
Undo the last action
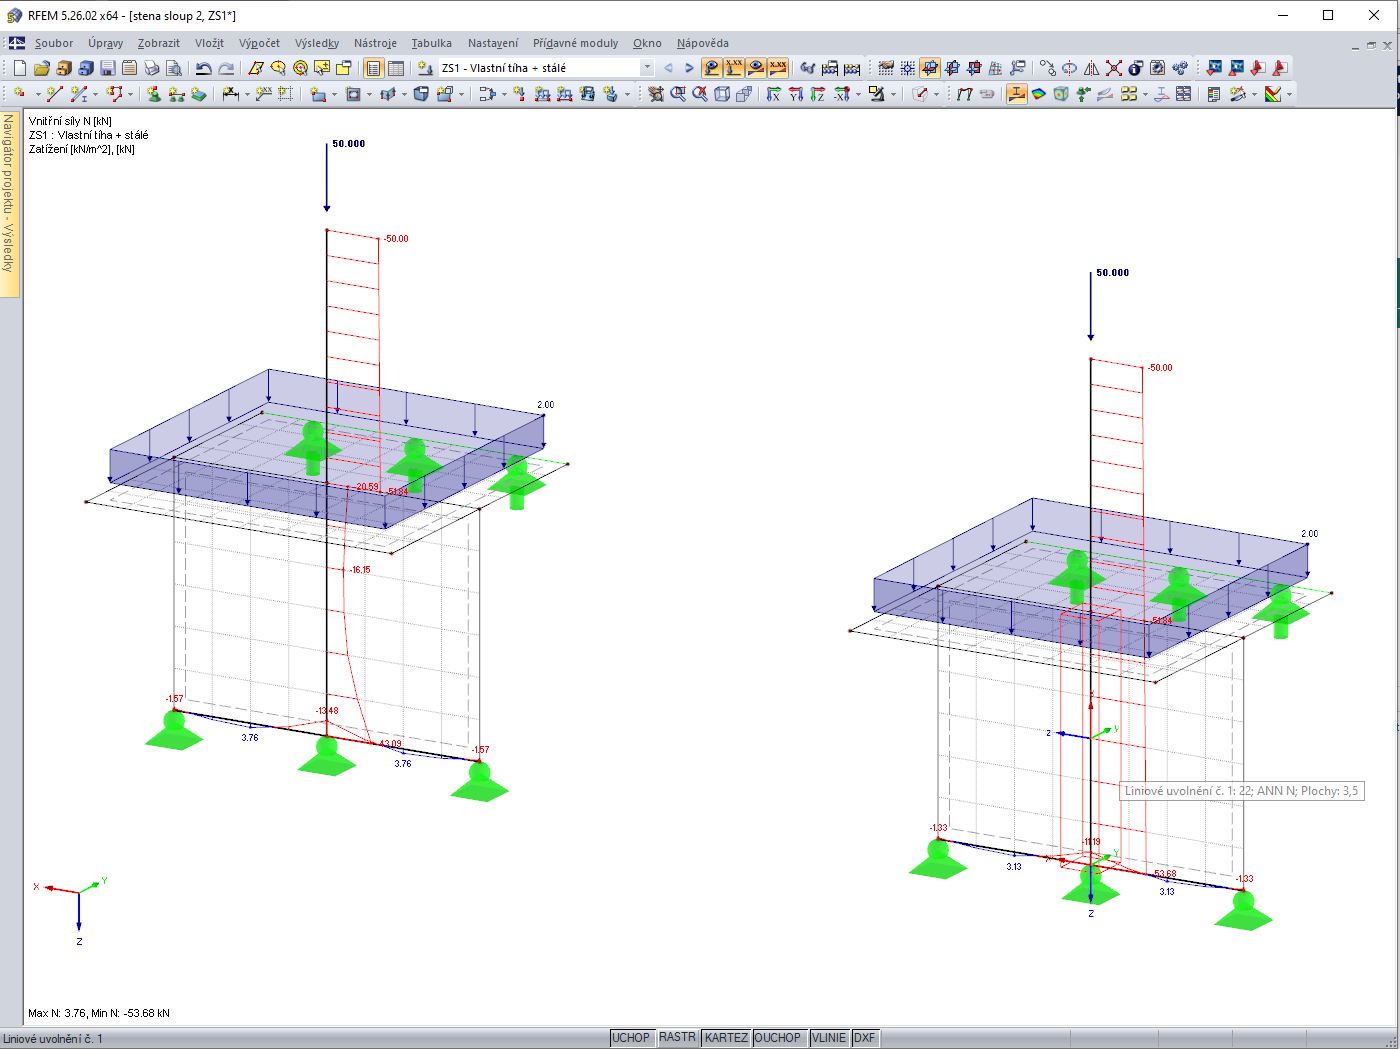(x=204, y=68)
